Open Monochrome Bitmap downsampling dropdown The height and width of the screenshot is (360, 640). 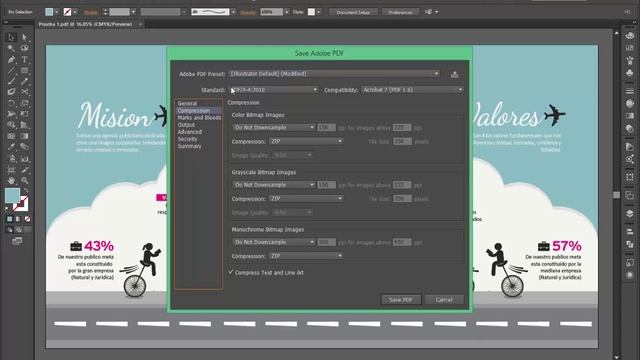[x=274, y=242]
